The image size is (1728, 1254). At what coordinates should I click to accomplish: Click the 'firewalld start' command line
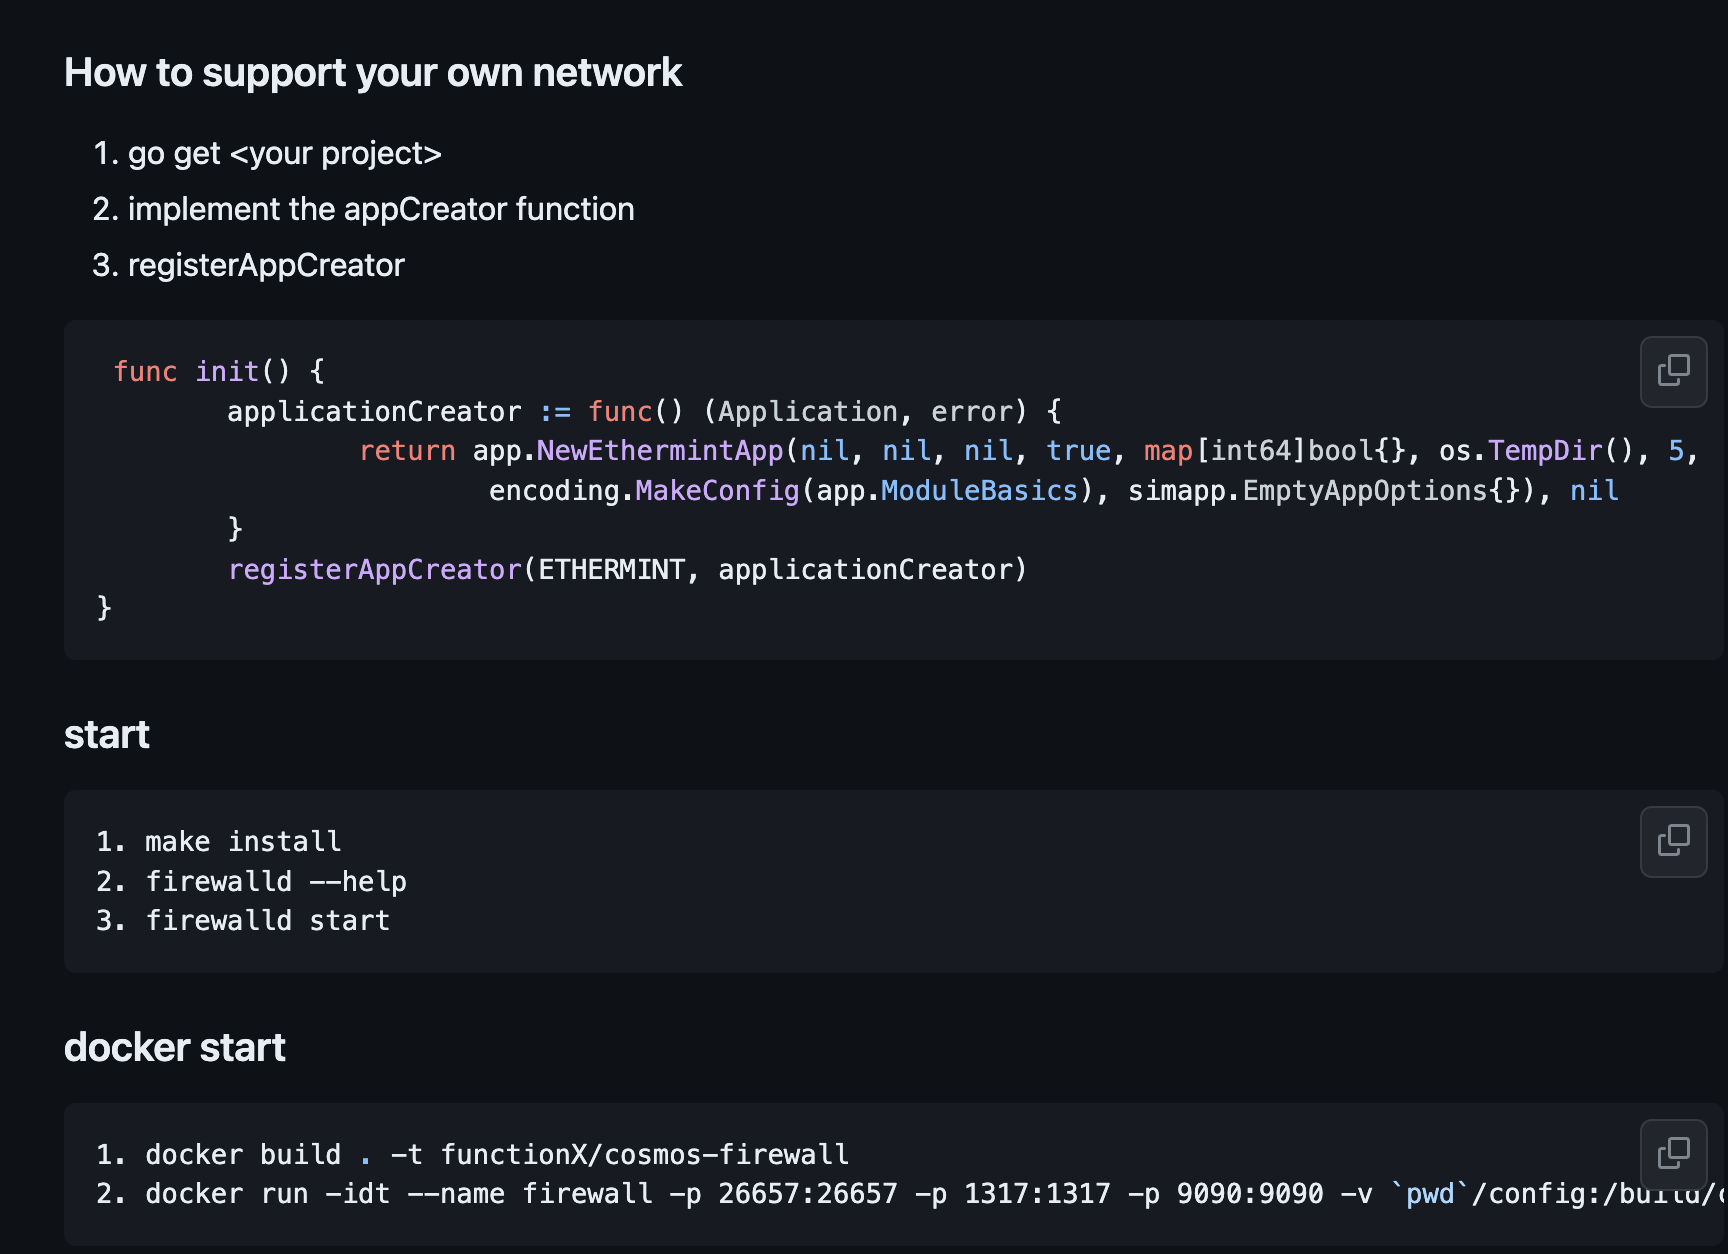pyautogui.click(x=268, y=921)
